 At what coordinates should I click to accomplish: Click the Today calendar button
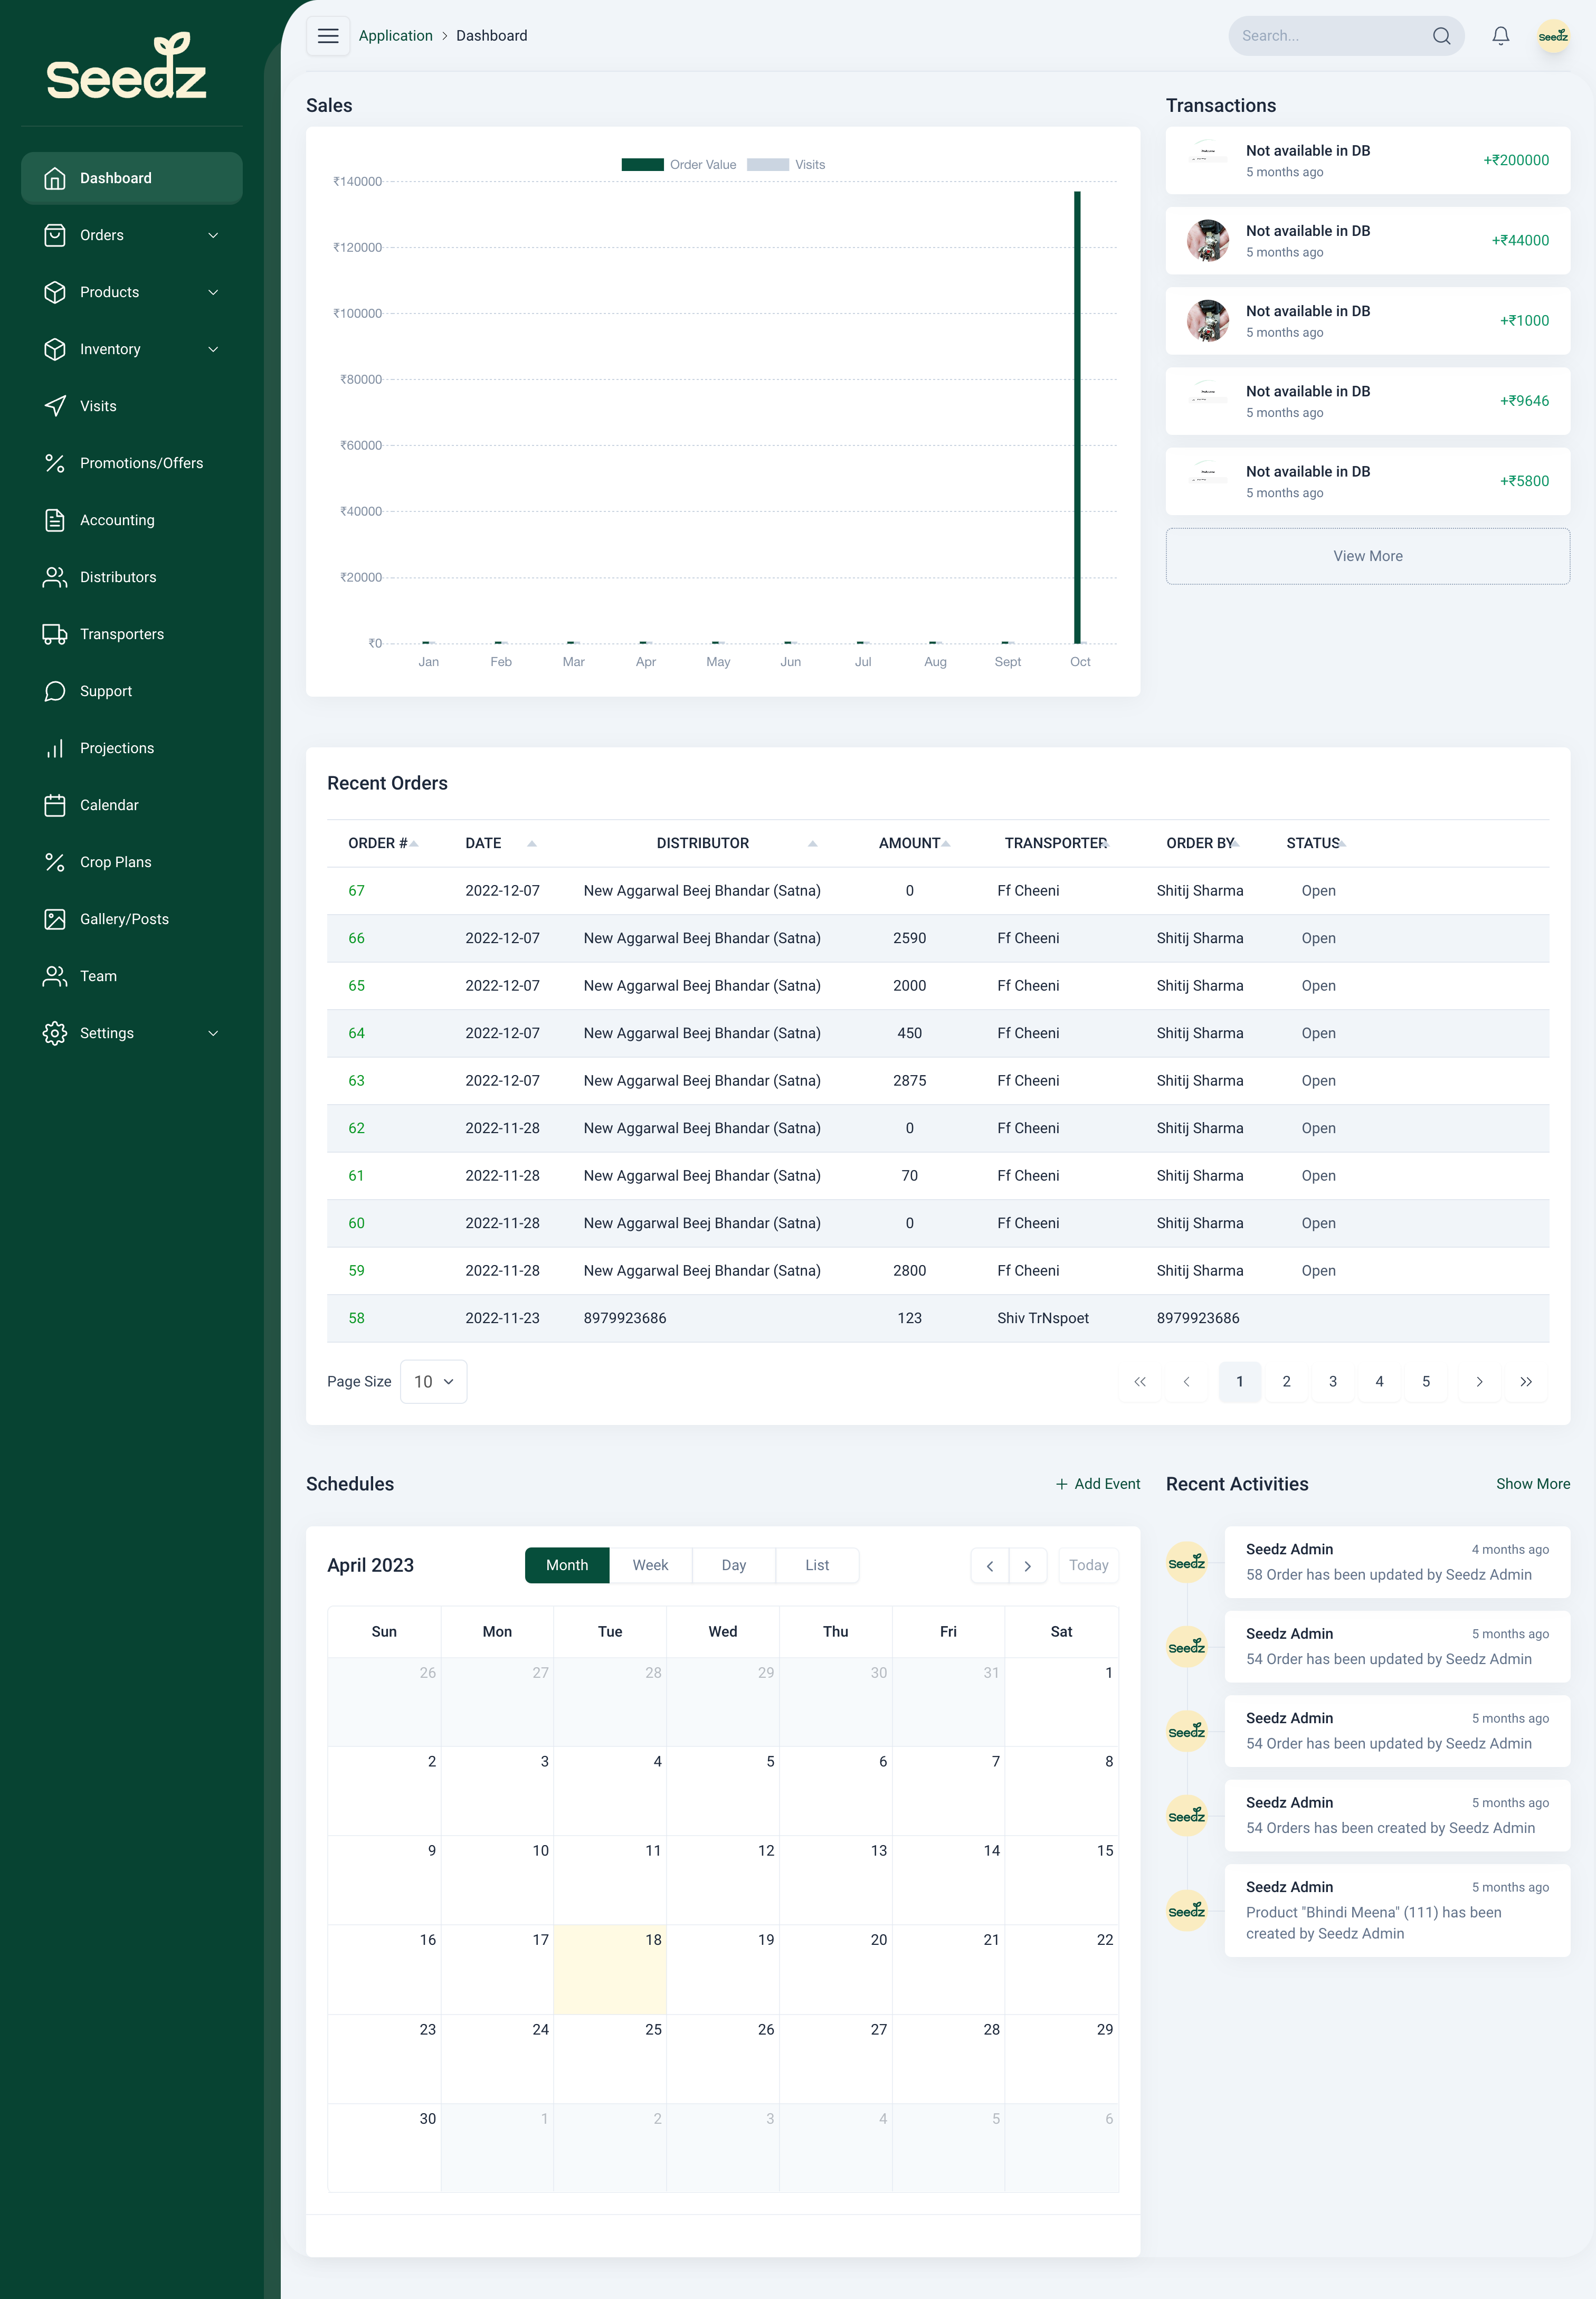point(1088,1565)
